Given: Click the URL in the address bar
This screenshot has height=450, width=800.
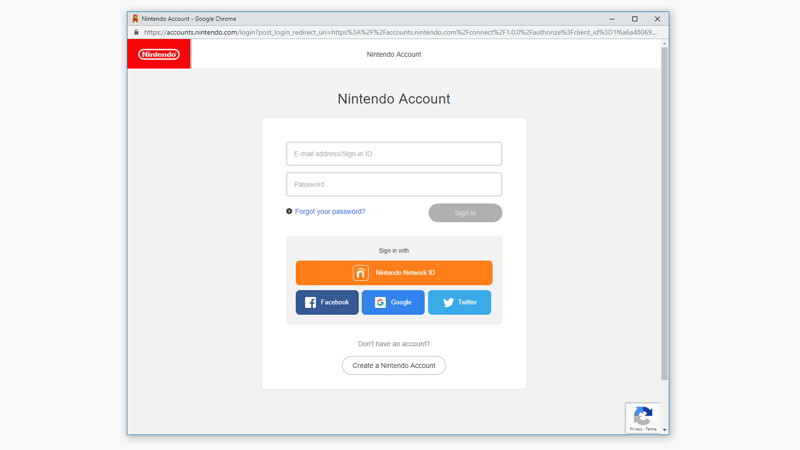Looking at the screenshot, I should [x=400, y=32].
